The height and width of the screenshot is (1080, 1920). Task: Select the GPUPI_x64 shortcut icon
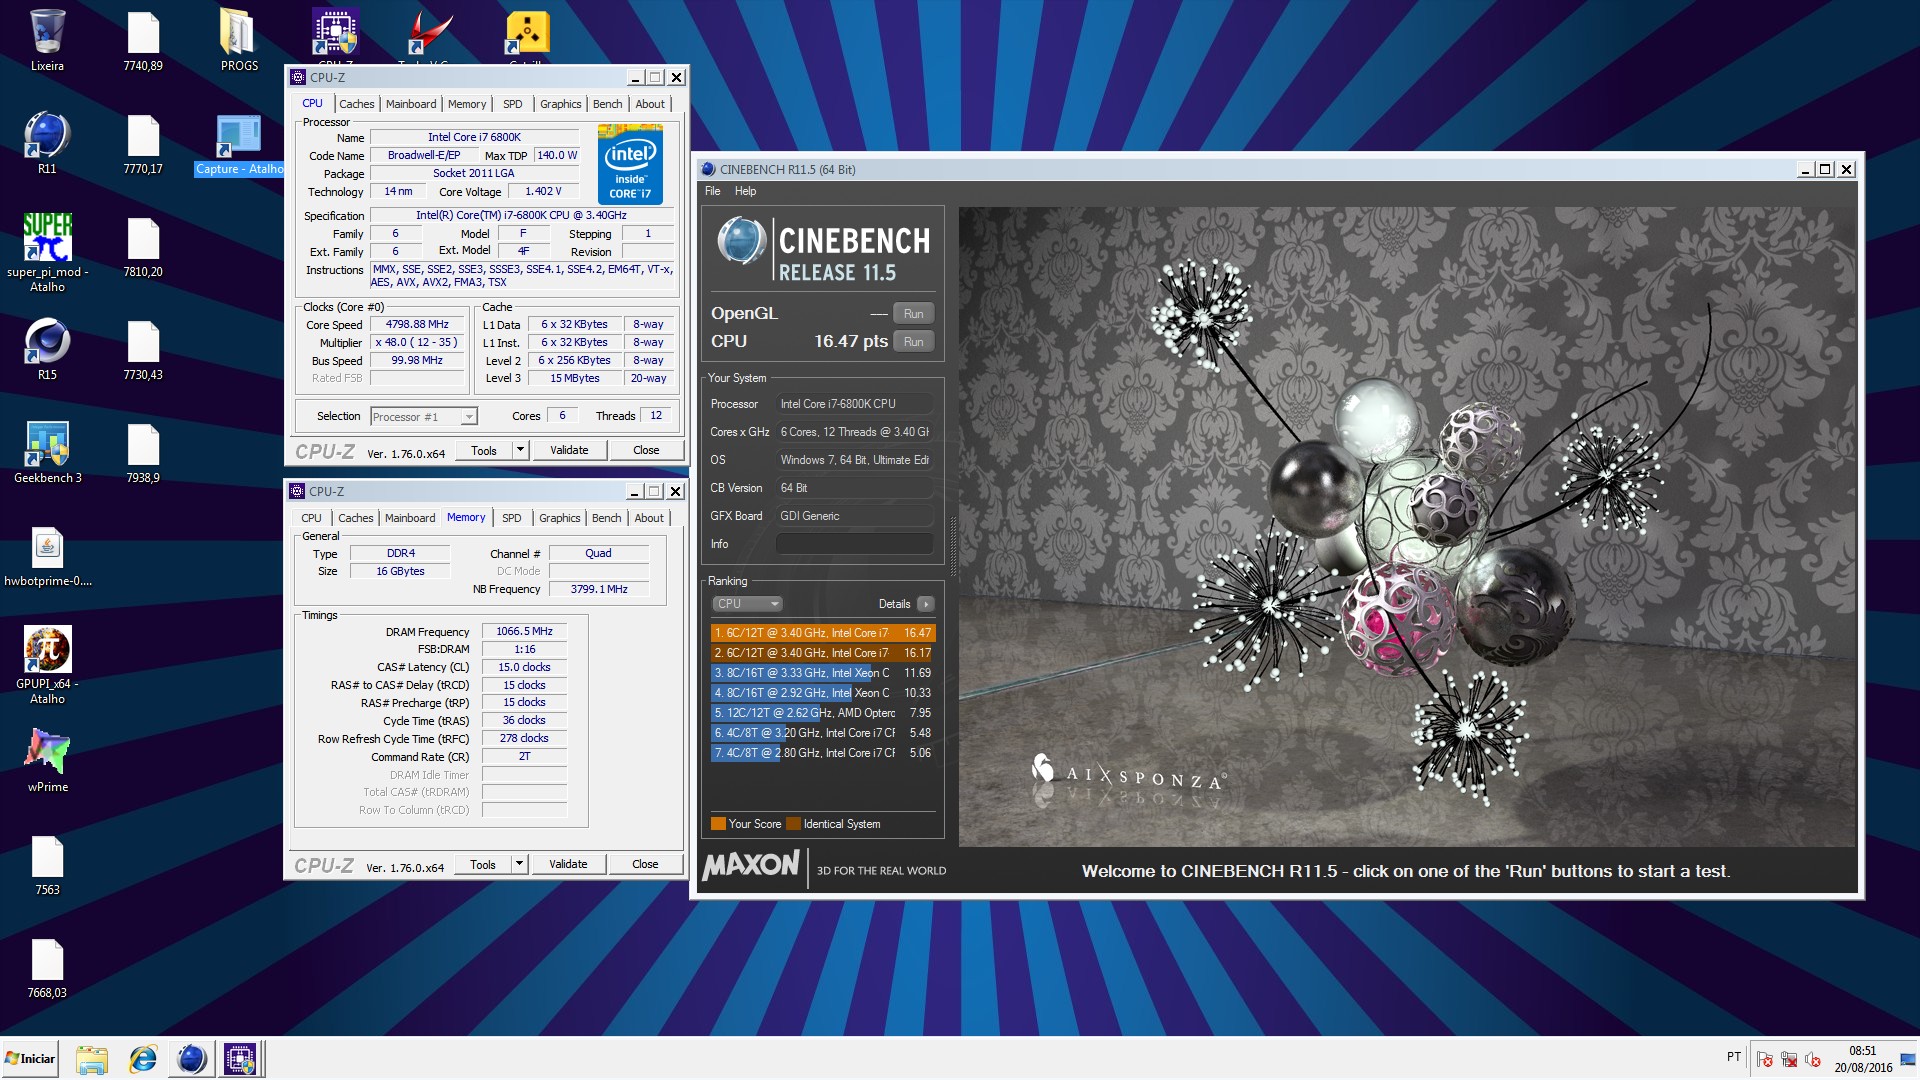[47, 650]
